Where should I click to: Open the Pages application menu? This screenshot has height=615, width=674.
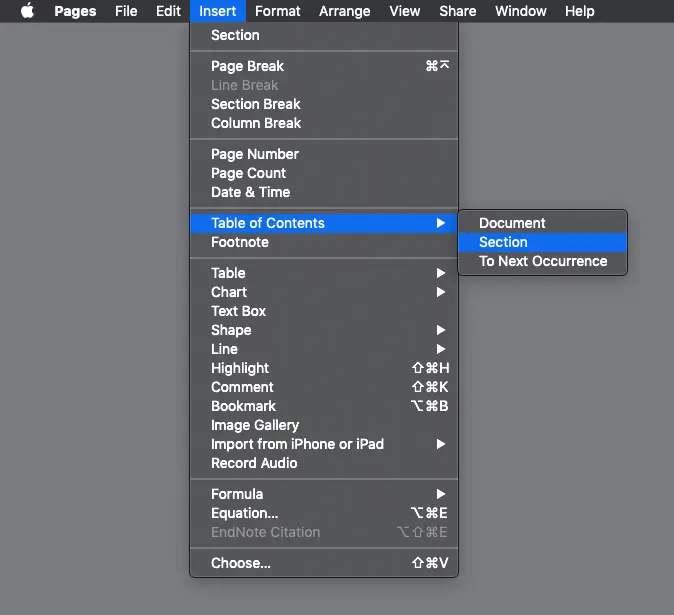point(75,11)
